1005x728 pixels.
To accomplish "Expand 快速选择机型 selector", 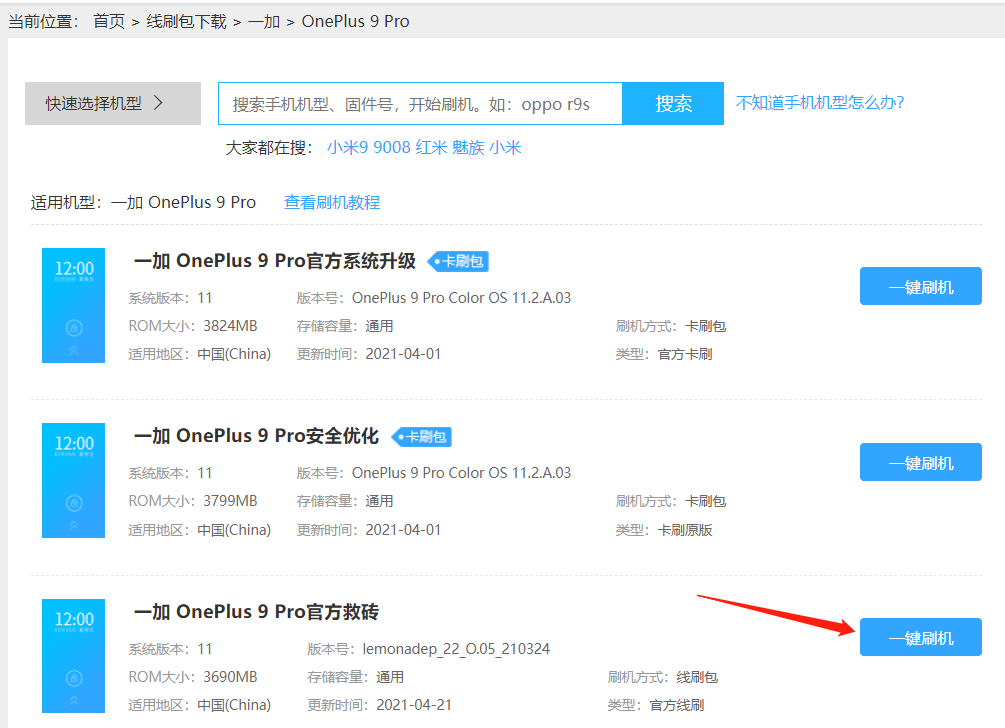I will point(113,103).
